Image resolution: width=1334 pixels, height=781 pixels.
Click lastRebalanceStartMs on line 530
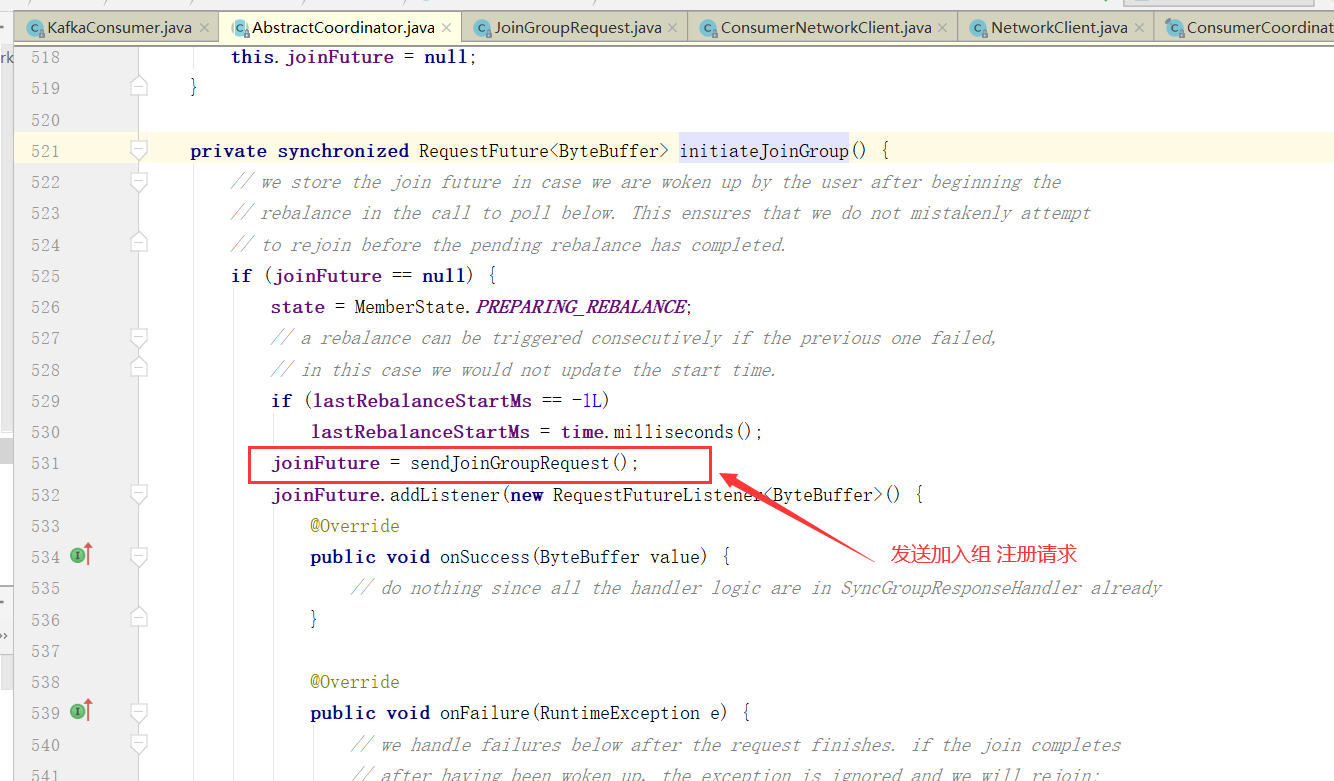click(x=421, y=432)
